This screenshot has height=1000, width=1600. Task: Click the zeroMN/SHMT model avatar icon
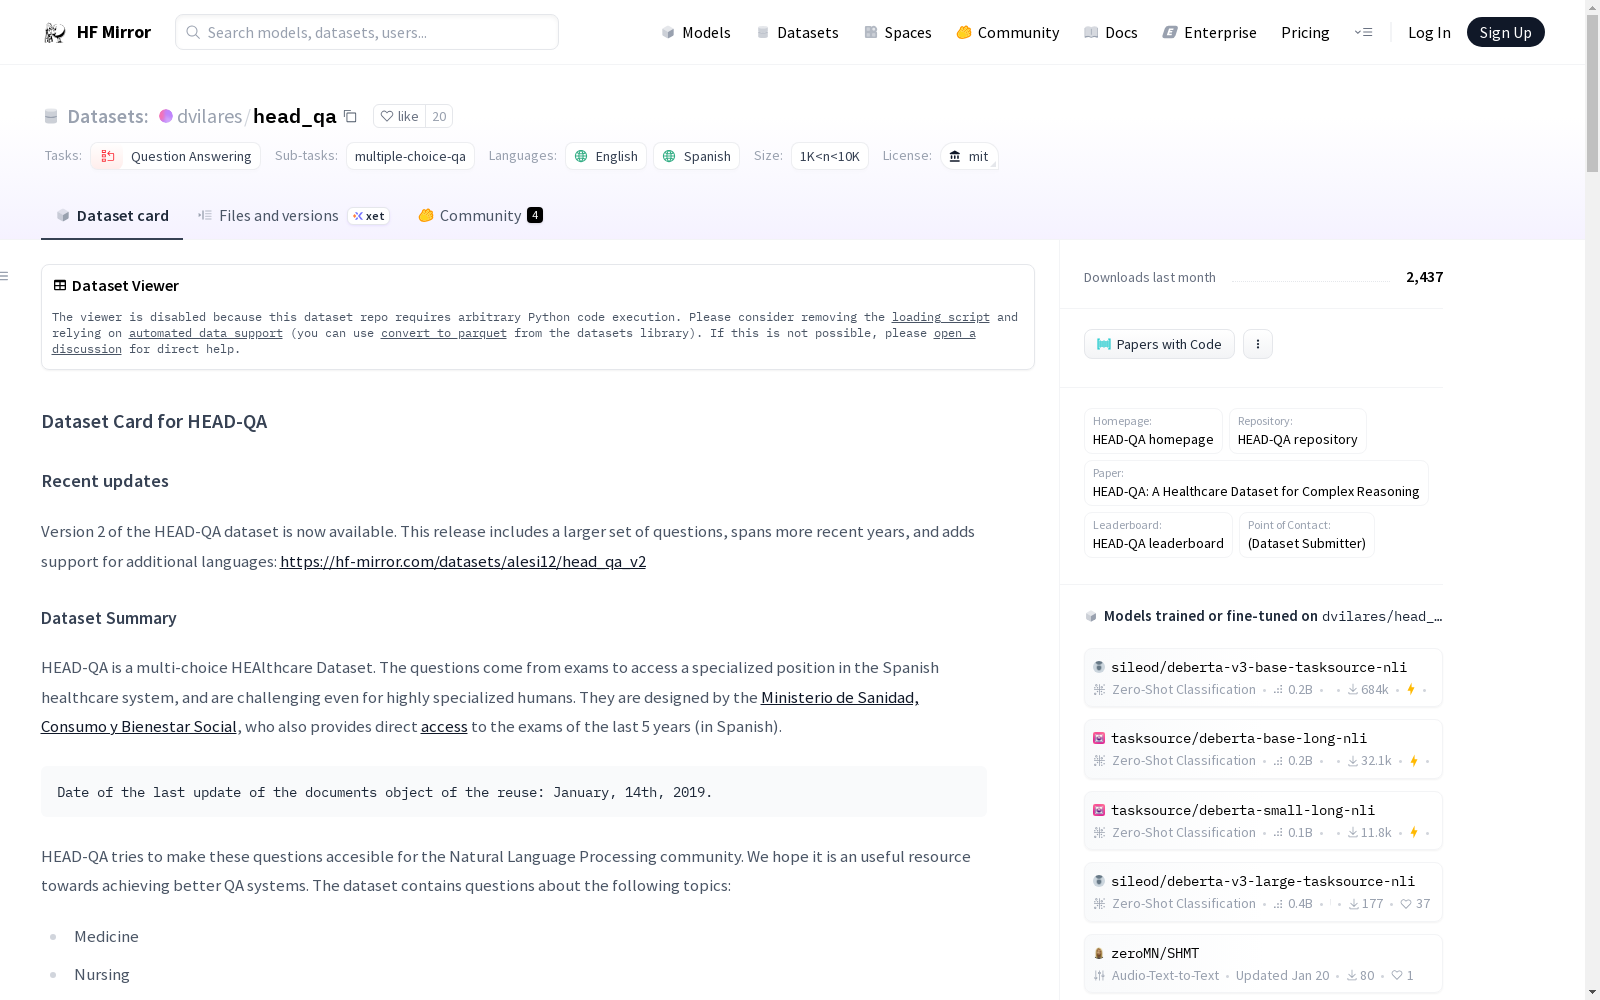click(x=1099, y=953)
